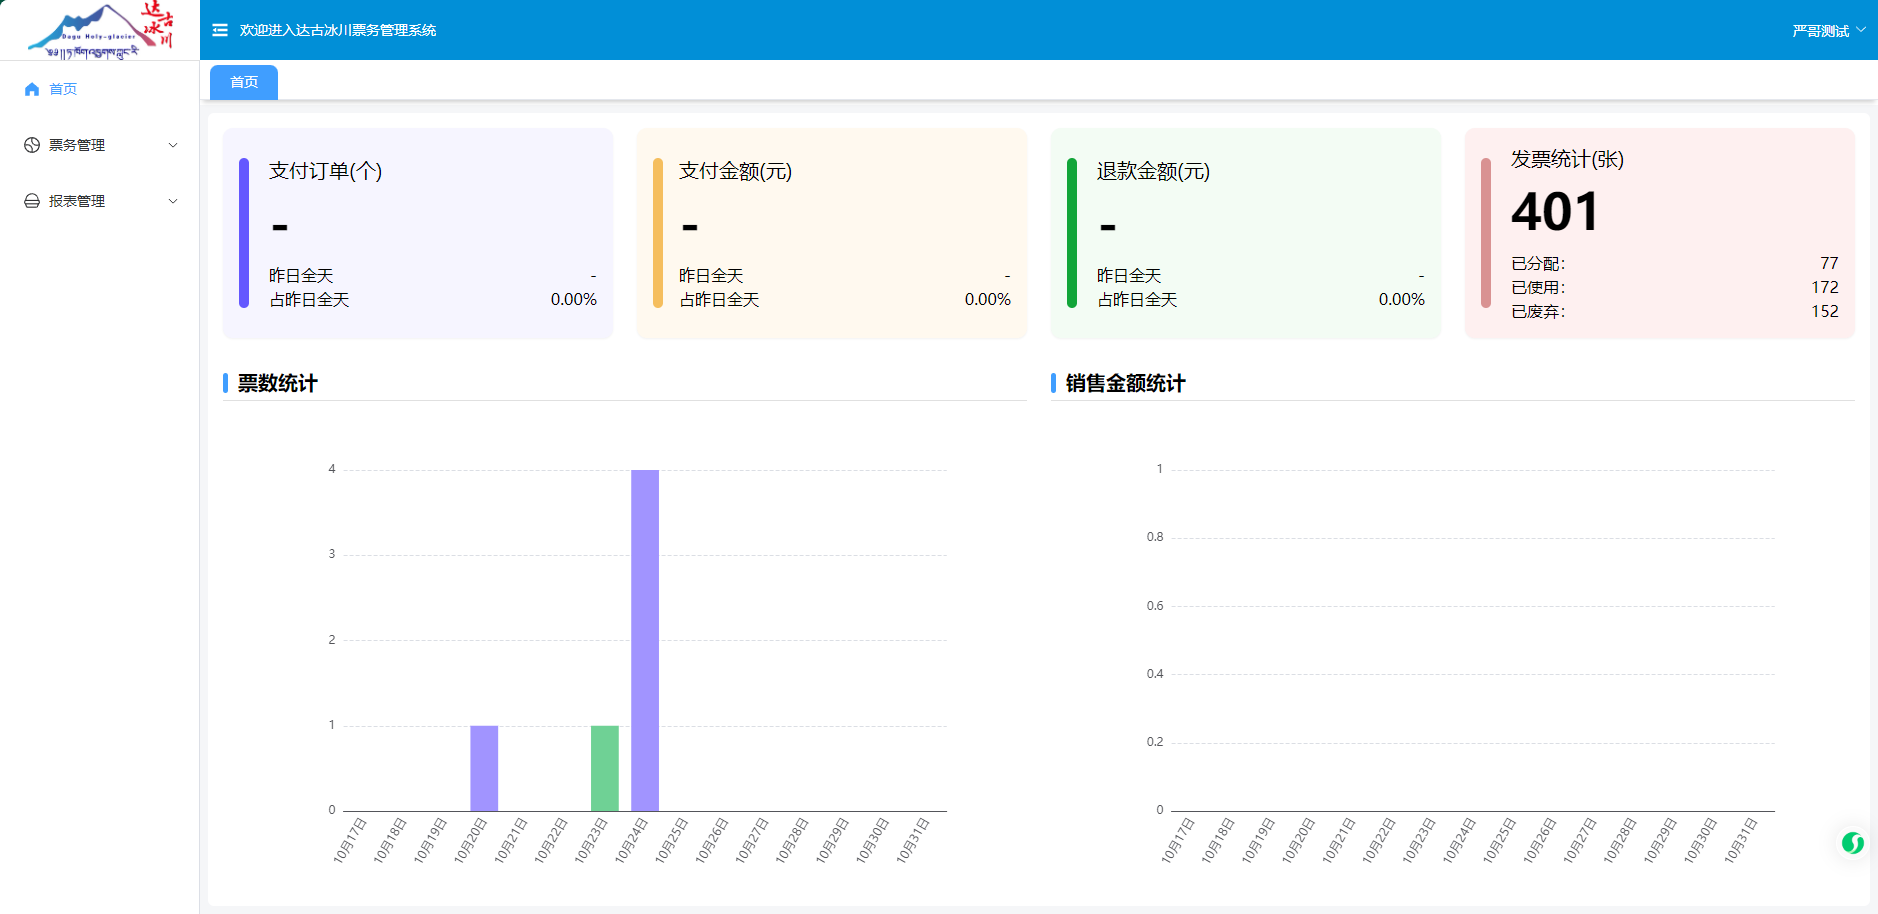Click the 报表管理 report icon
This screenshot has width=1878, height=914.
tap(32, 201)
